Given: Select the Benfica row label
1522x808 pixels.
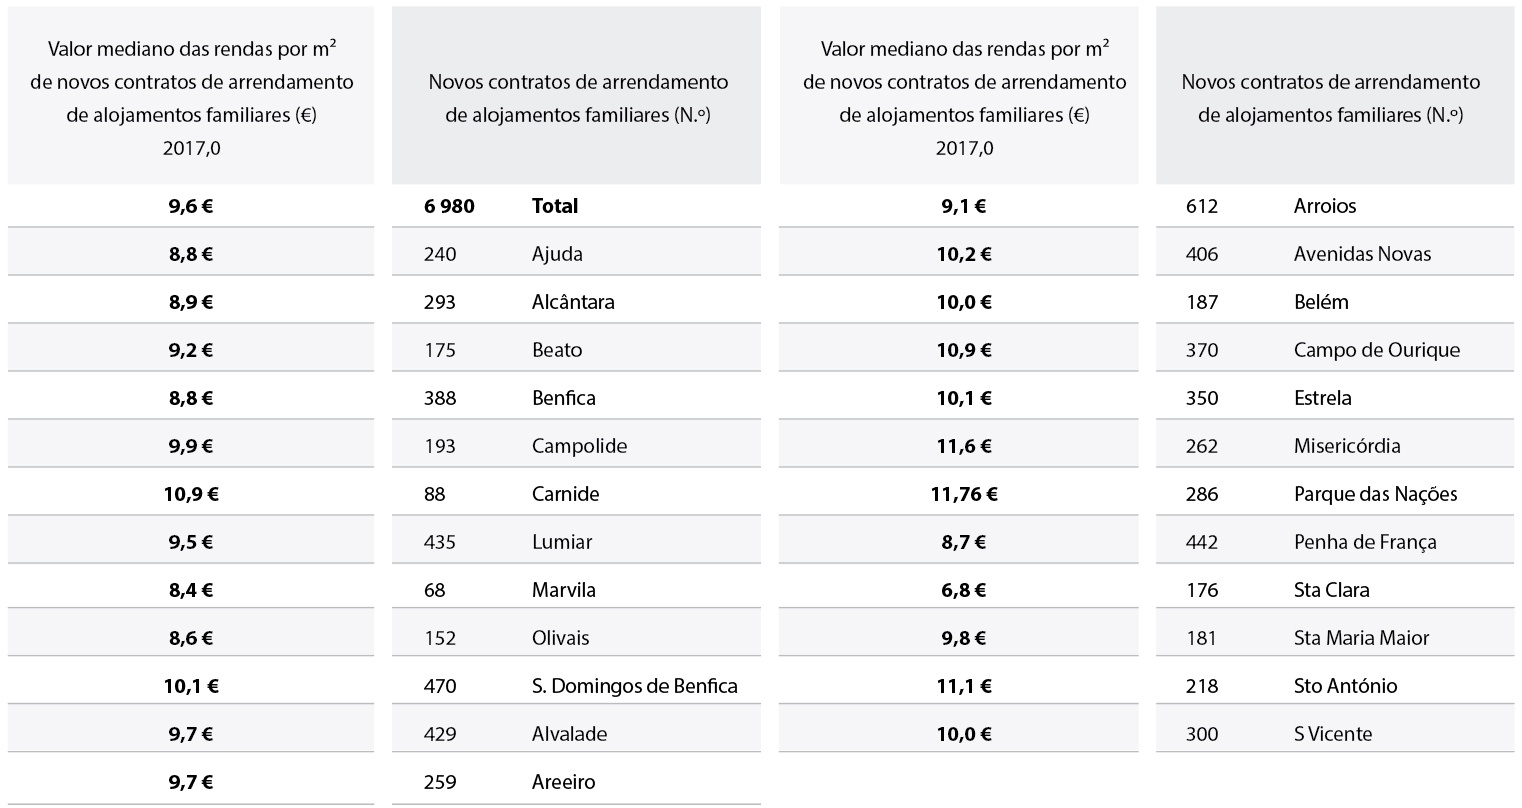Looking at the screenshot, I should pyautogui.click(x=564, y=398).
